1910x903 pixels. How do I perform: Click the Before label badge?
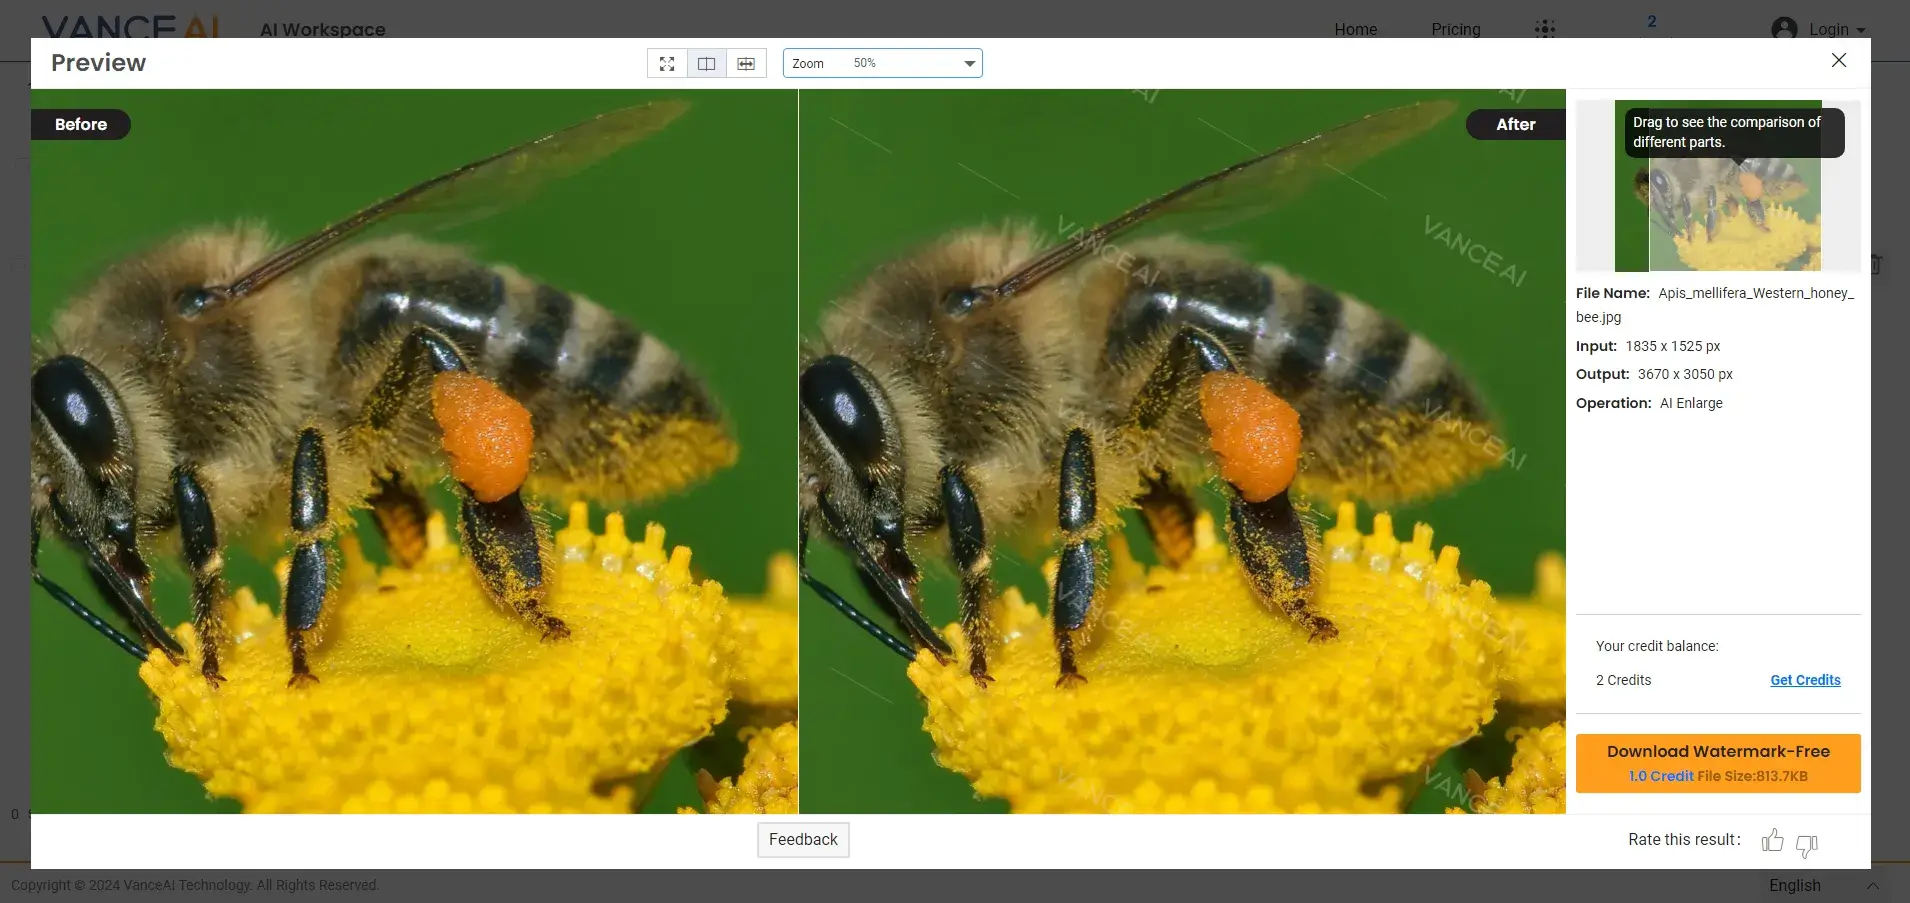(80, 124)
